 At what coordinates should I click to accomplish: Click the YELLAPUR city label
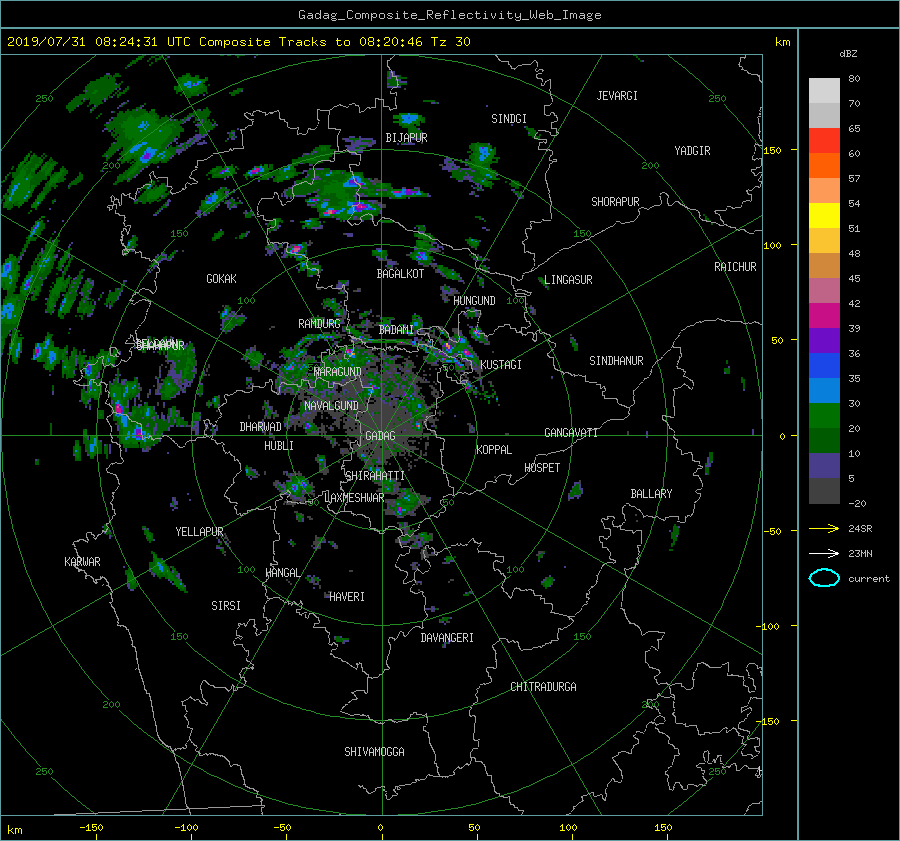[199, 532]
